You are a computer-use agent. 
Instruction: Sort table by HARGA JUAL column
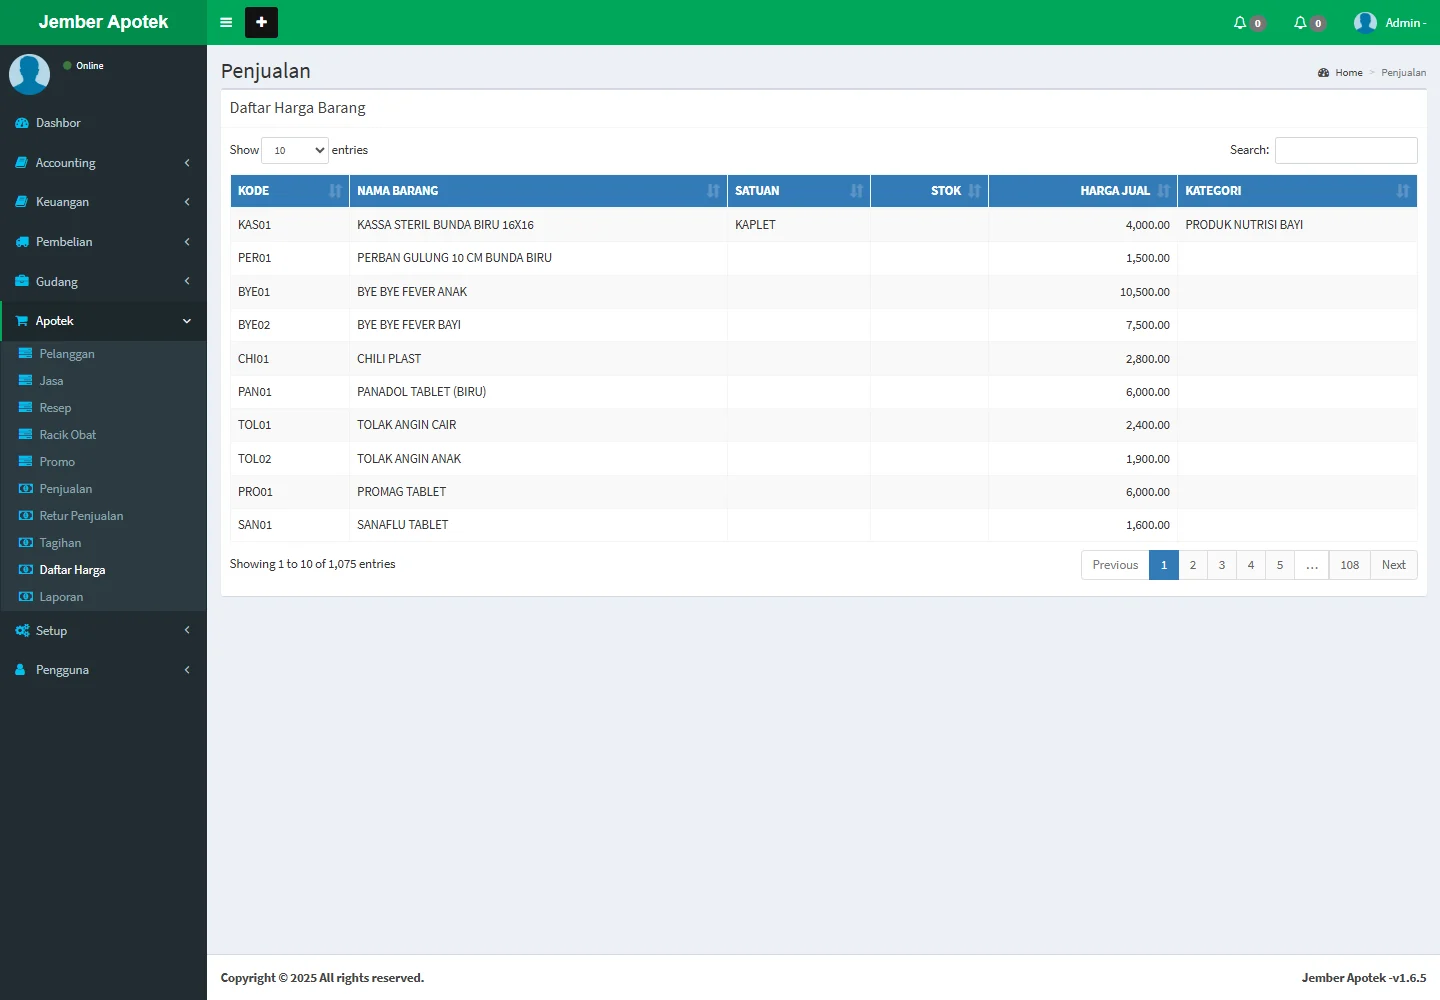(1114, 191)
